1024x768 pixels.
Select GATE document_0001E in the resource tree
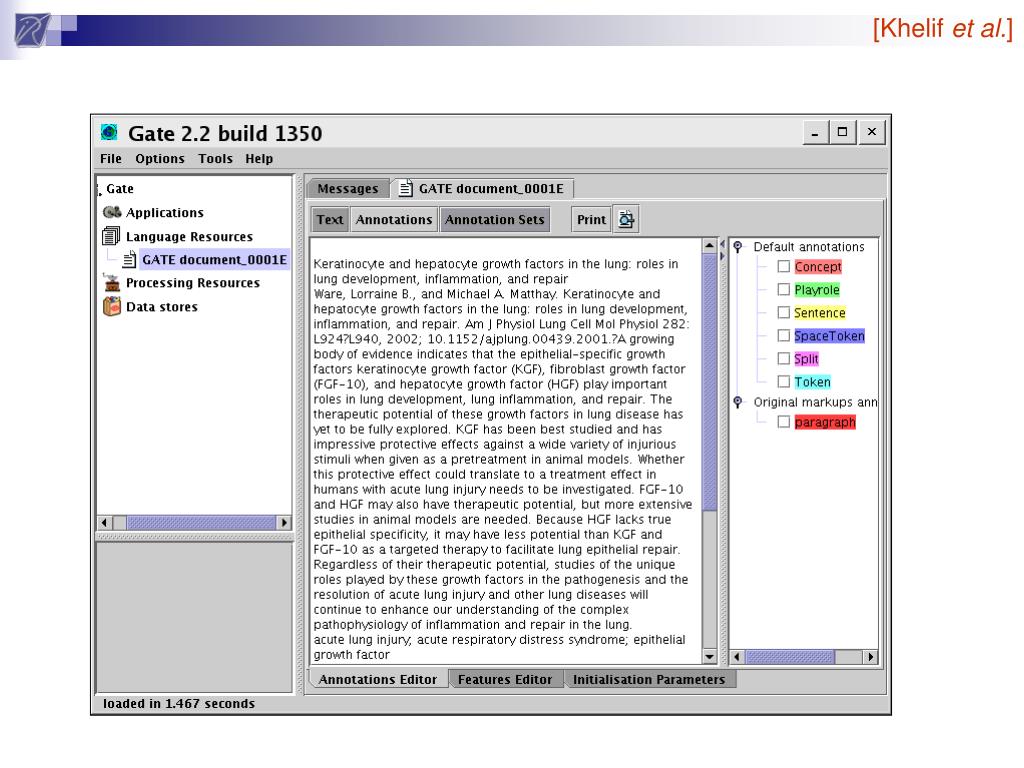pyautogui.click(x=214, y=259)
